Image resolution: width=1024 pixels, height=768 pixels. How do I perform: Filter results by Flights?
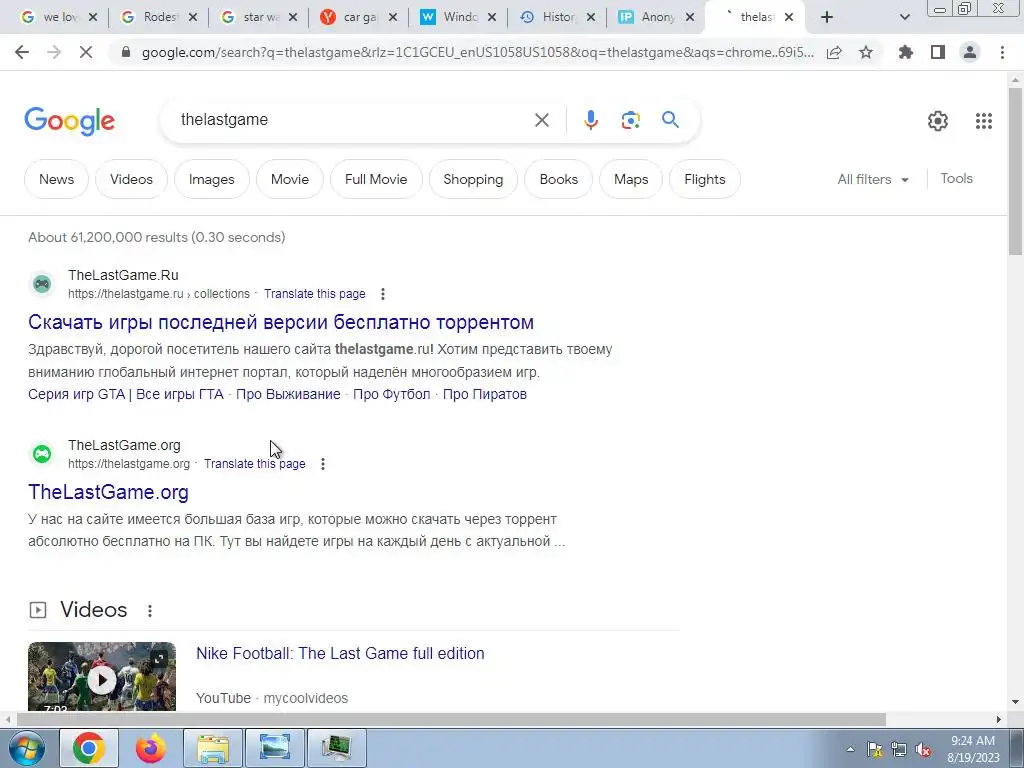705,179
